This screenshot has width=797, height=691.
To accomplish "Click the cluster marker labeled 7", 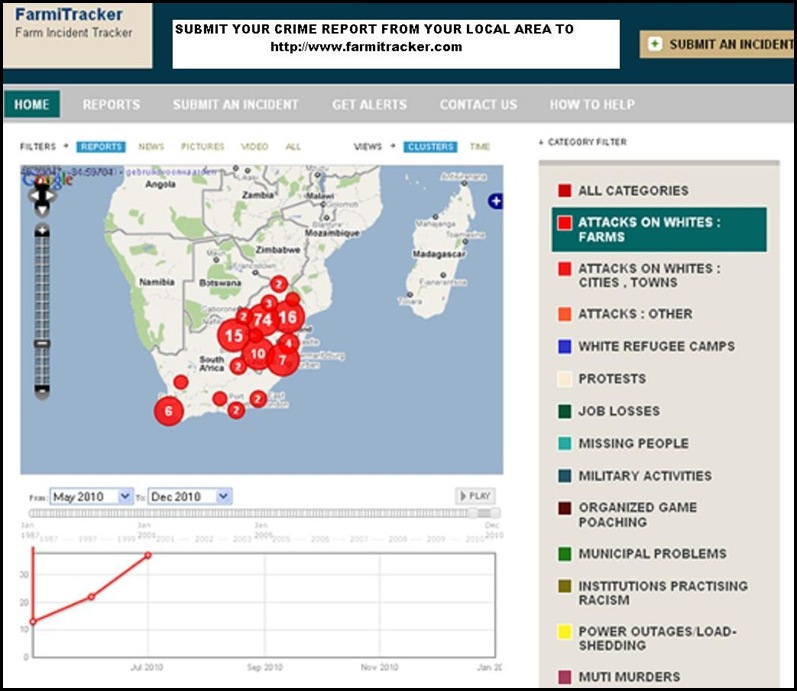I will (x=283, y=360).
